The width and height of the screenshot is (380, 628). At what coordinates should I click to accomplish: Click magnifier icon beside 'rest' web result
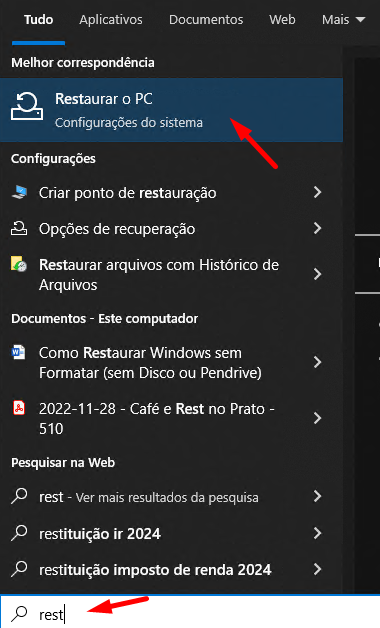pyautogui.click(x=19, y=497)
